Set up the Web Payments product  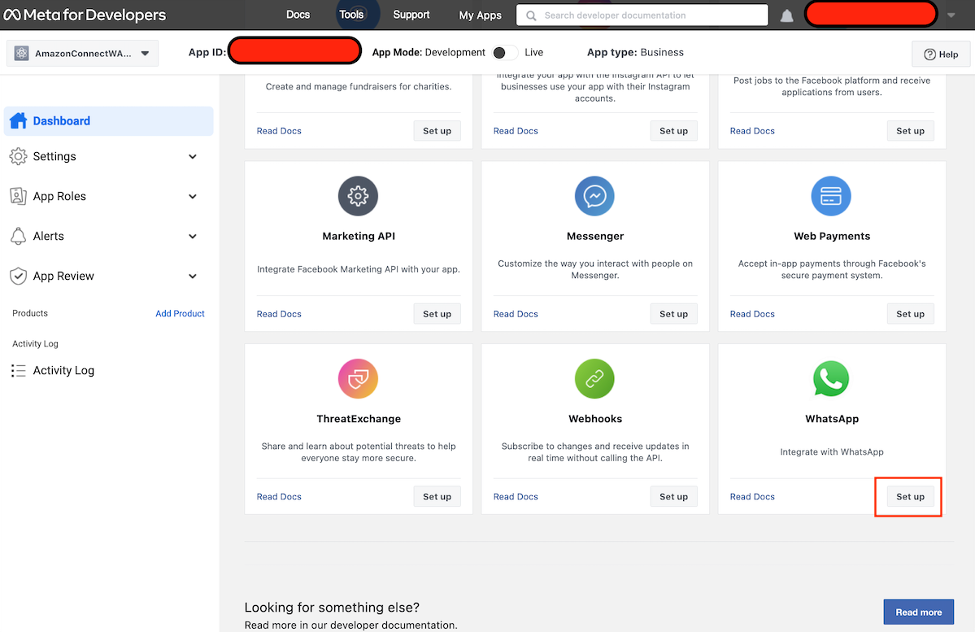[910, 314]
